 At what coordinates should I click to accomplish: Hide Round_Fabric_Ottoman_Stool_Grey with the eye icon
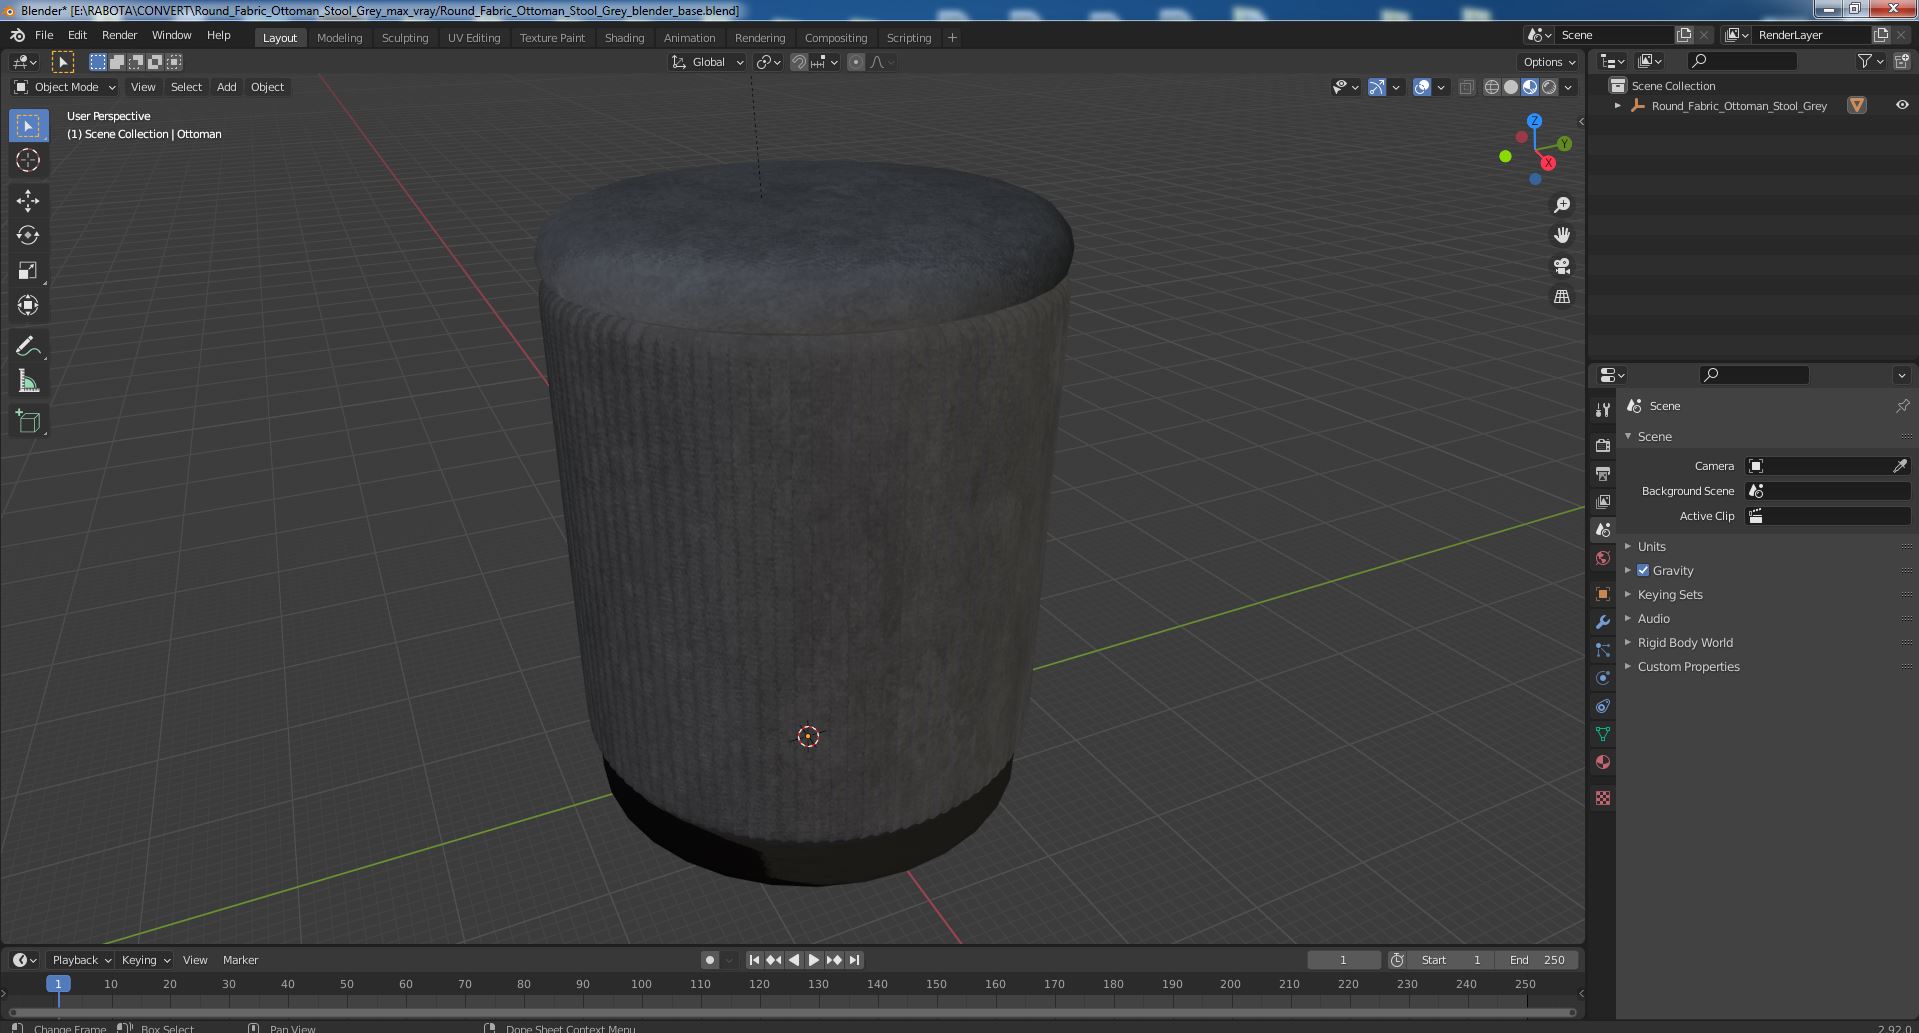[1901, 105]
